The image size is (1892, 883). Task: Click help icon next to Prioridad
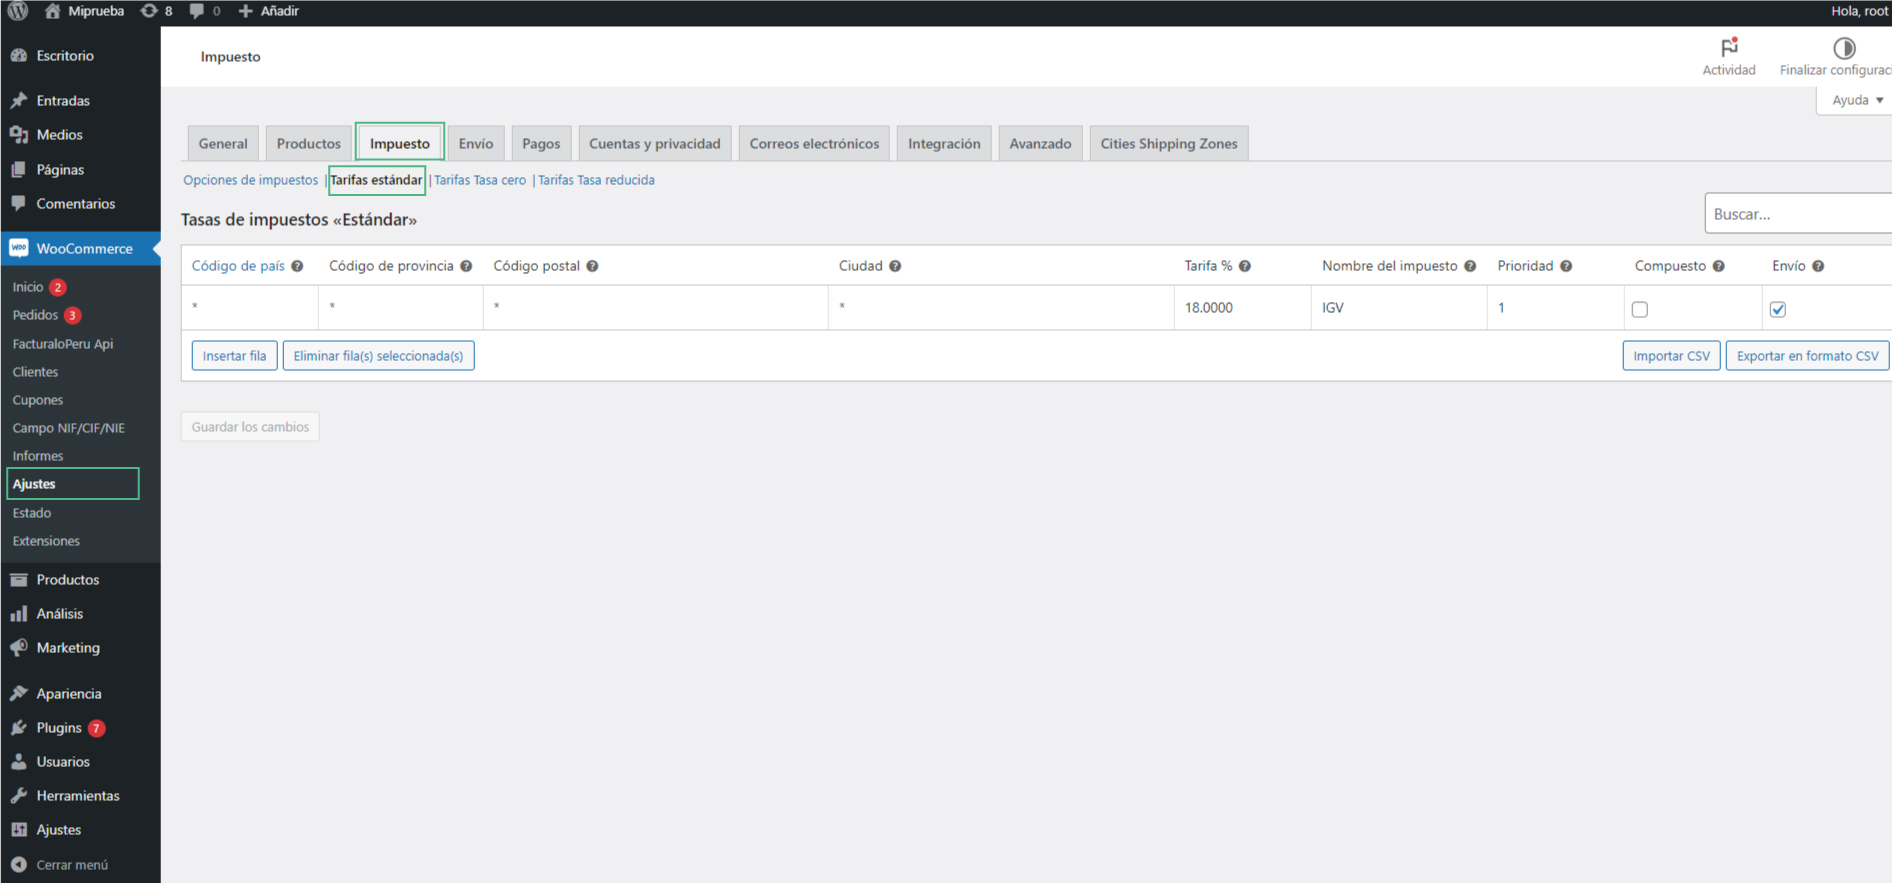pyautogui.click(x=1566, y=266)
